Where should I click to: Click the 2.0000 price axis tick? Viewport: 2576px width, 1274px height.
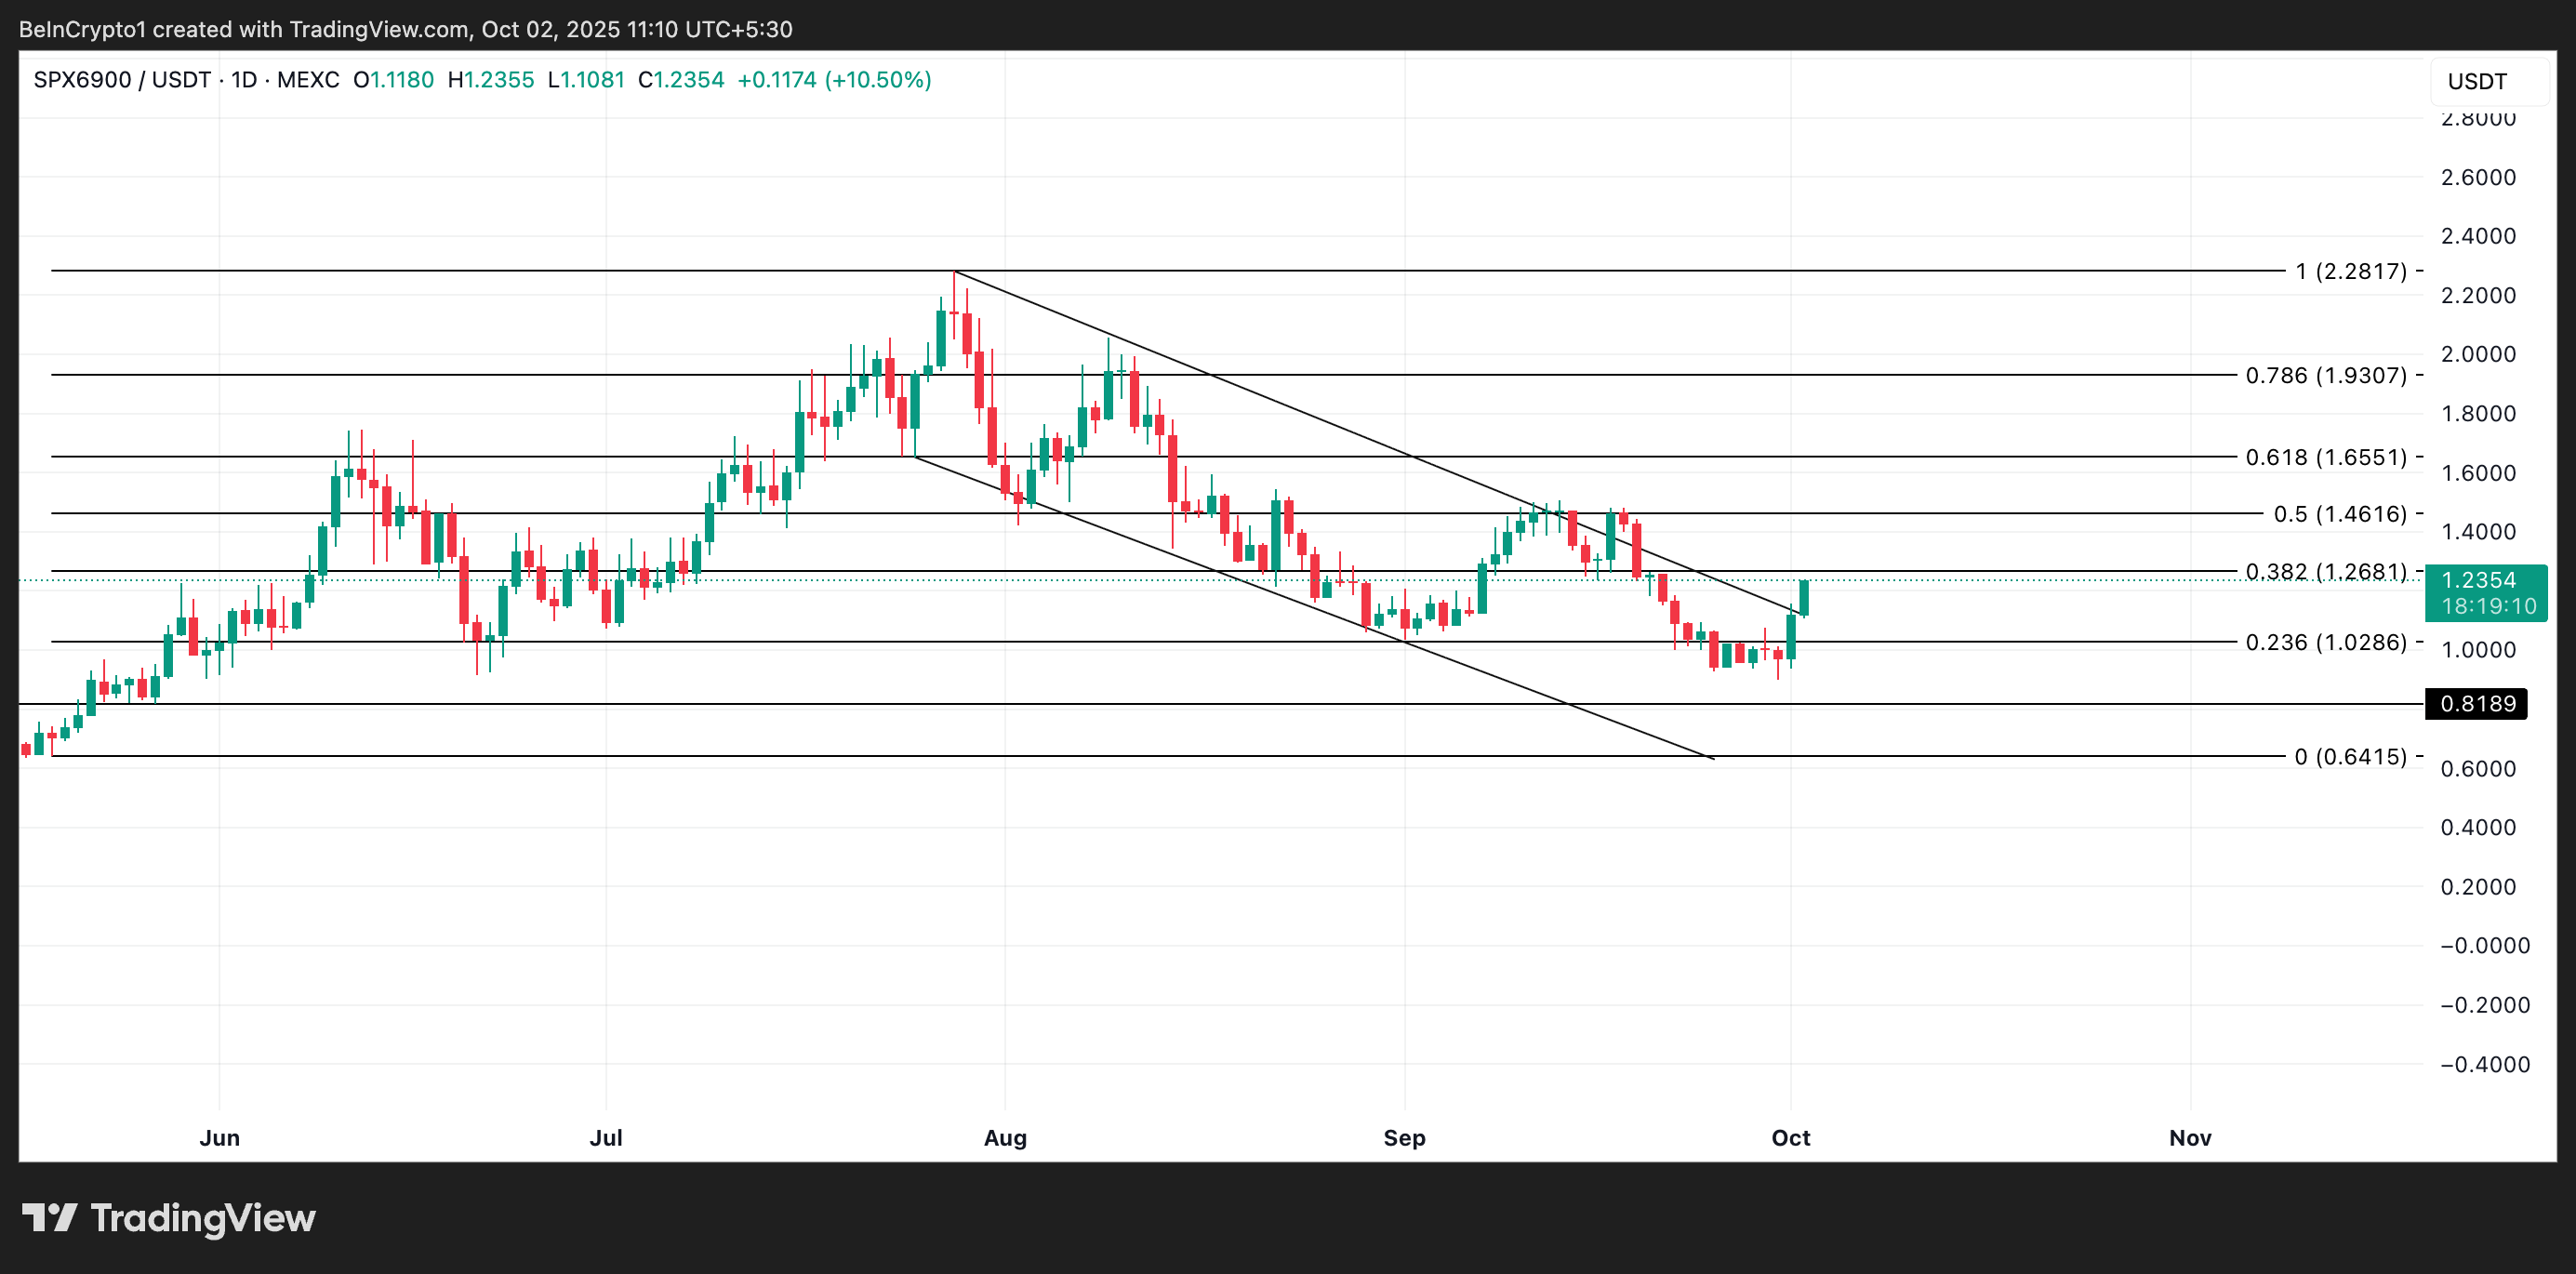point(2477,354)
